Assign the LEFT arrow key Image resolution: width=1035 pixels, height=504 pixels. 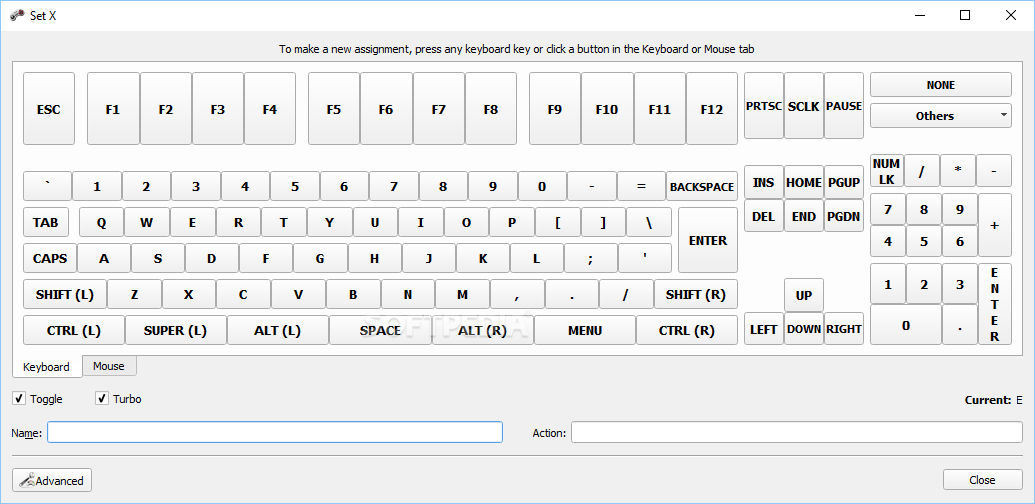tap(764, 329)
